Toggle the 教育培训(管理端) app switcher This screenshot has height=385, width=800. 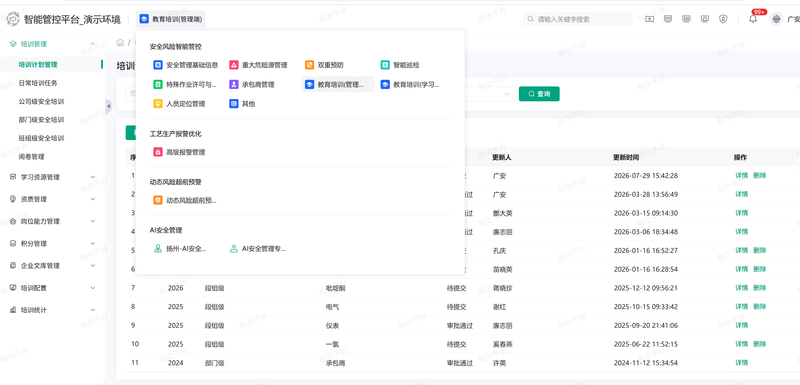pyautogui.click(x=171, y=19)
